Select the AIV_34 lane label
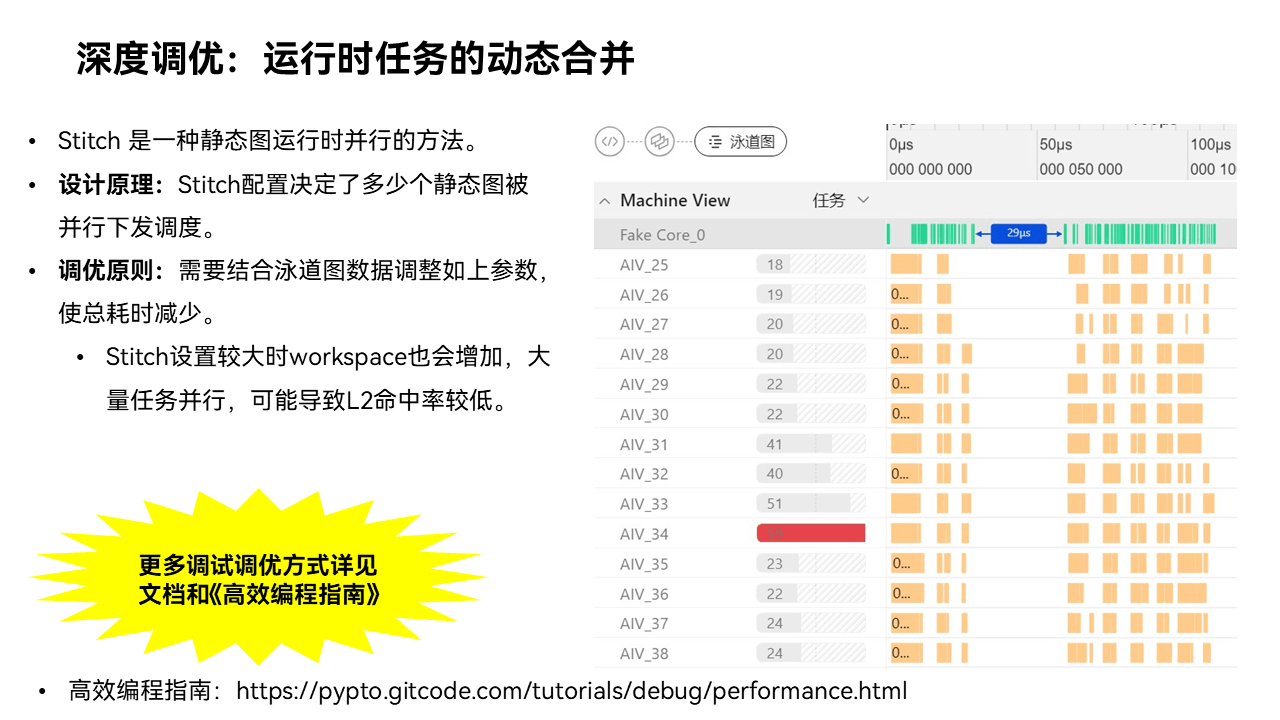Screen dimensions: 1280x720 (x=644, y=534)
